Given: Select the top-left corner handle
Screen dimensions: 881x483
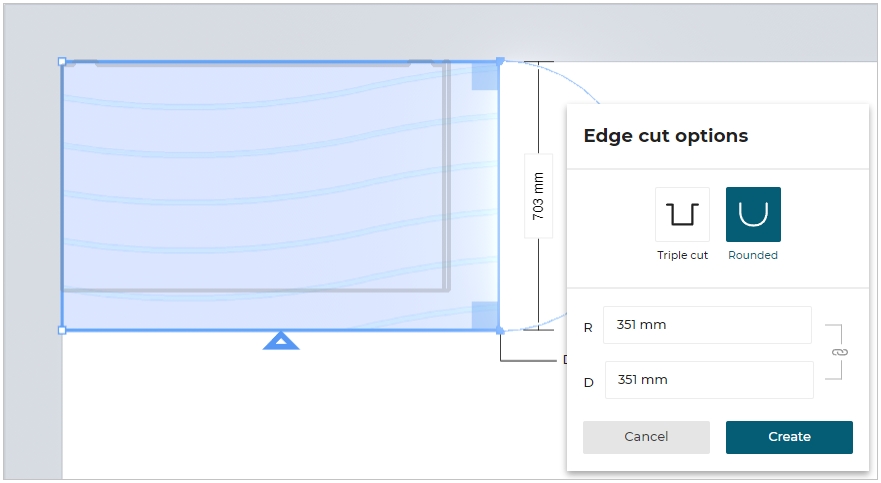Looking at the screenshot, I should click(x=62, y=61).
